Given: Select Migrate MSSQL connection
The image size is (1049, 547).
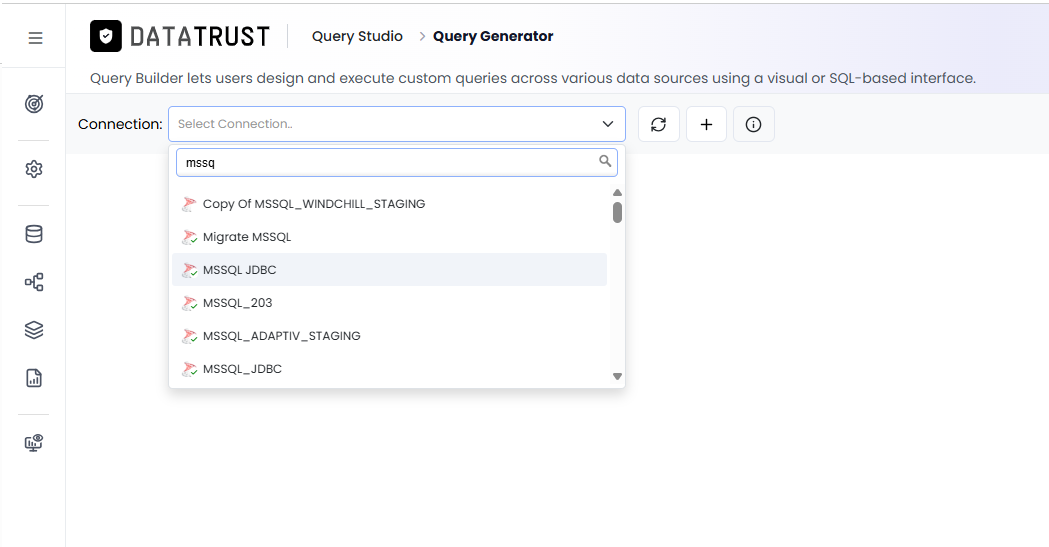Looking at the screenshot, I should (389, 237).
